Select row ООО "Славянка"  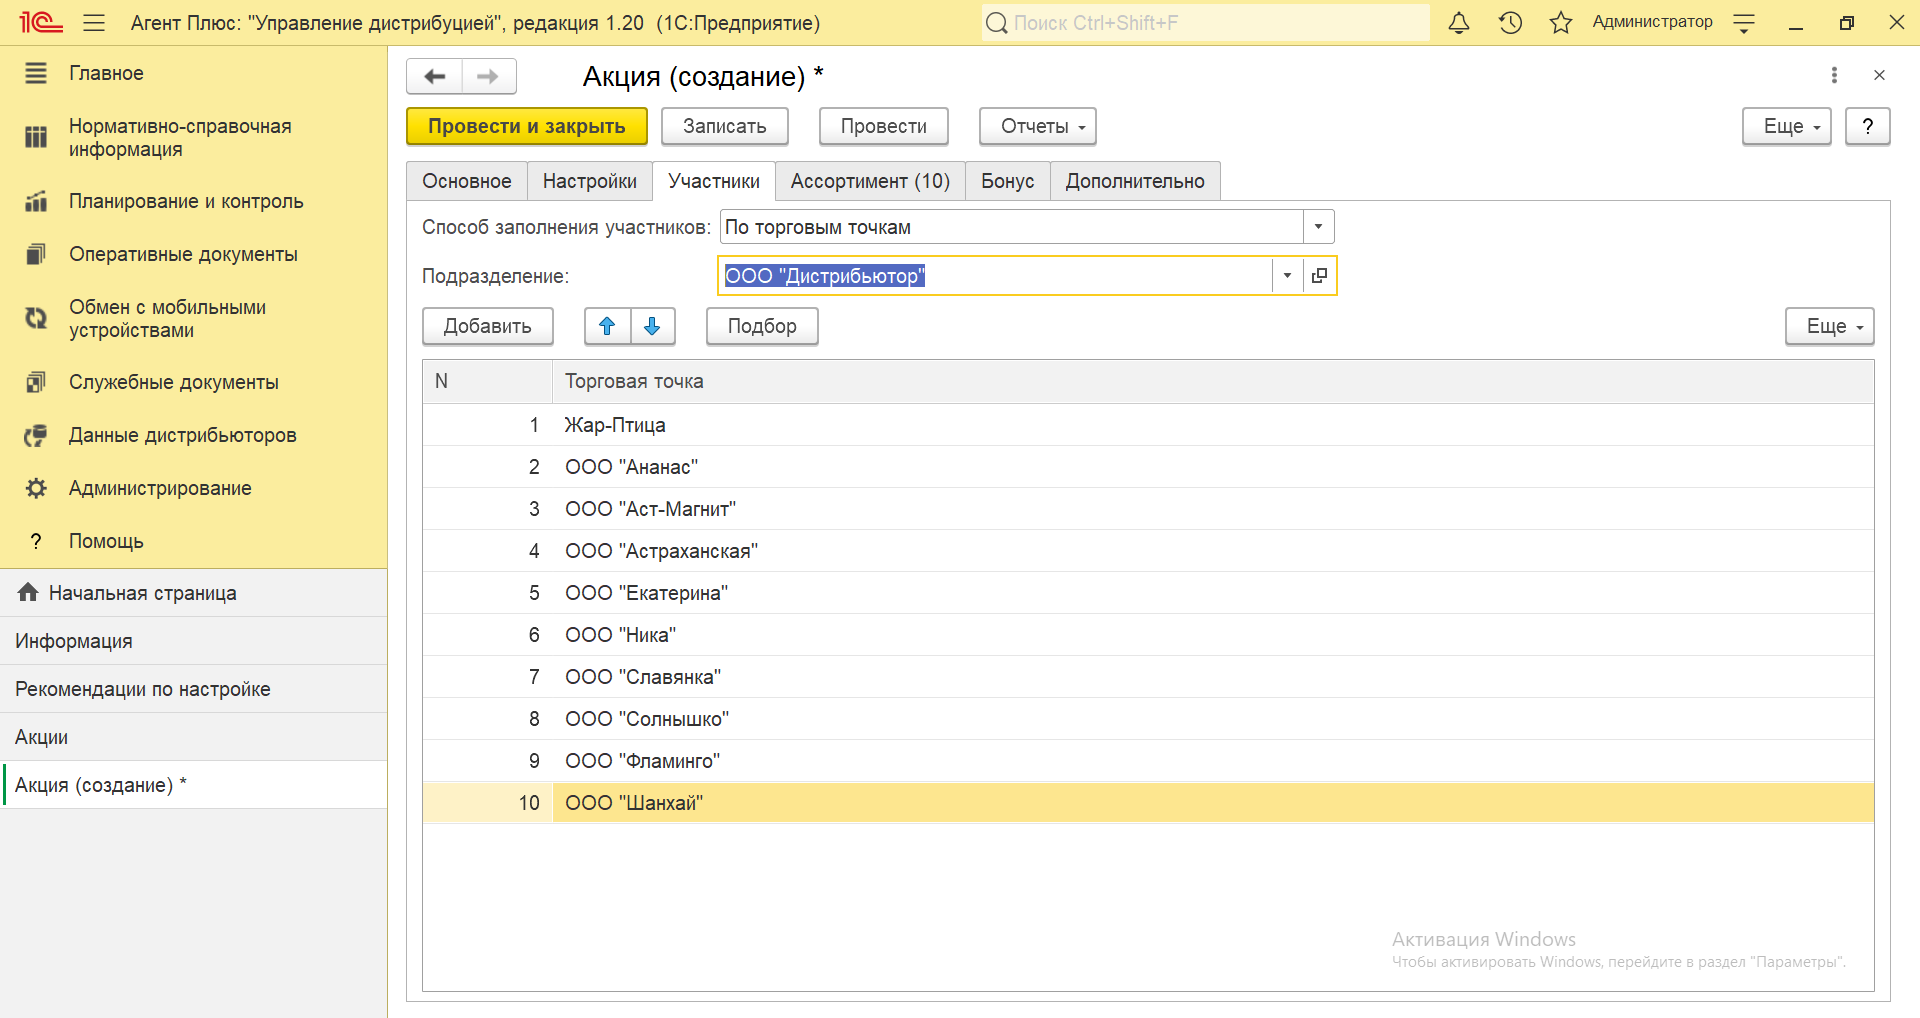1148,677
